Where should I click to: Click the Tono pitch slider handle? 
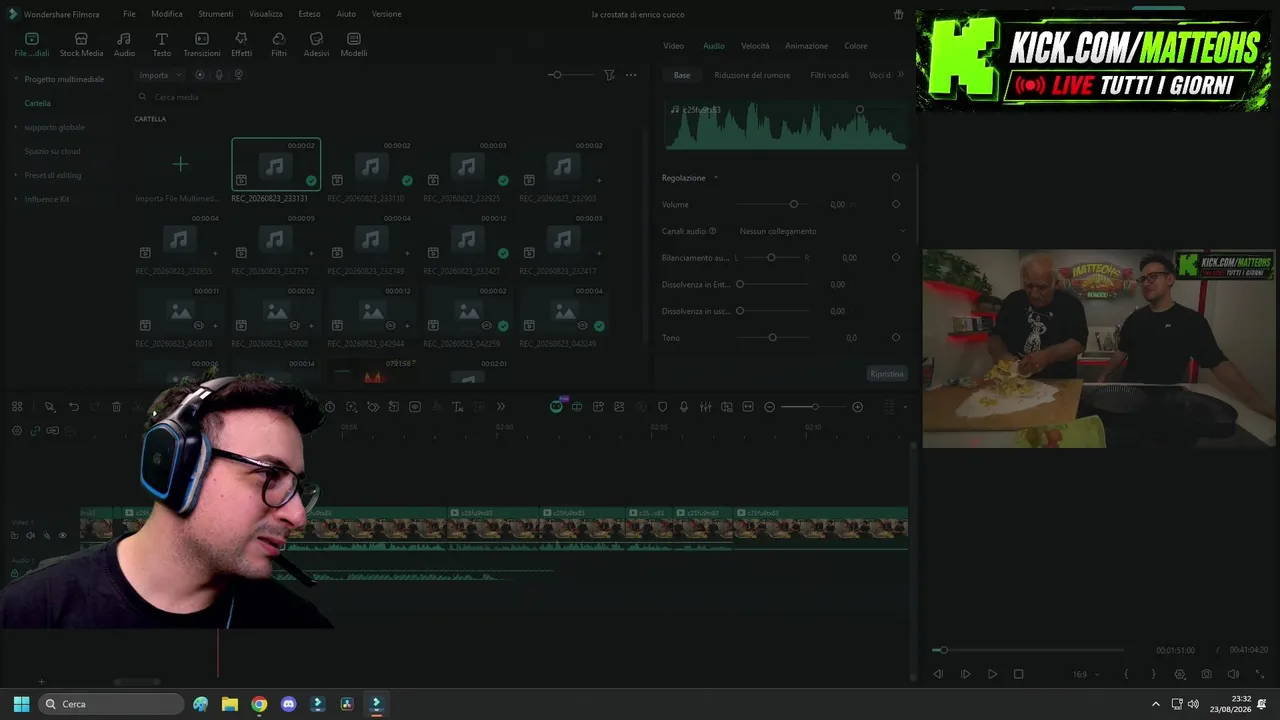(x=772, y=338)
